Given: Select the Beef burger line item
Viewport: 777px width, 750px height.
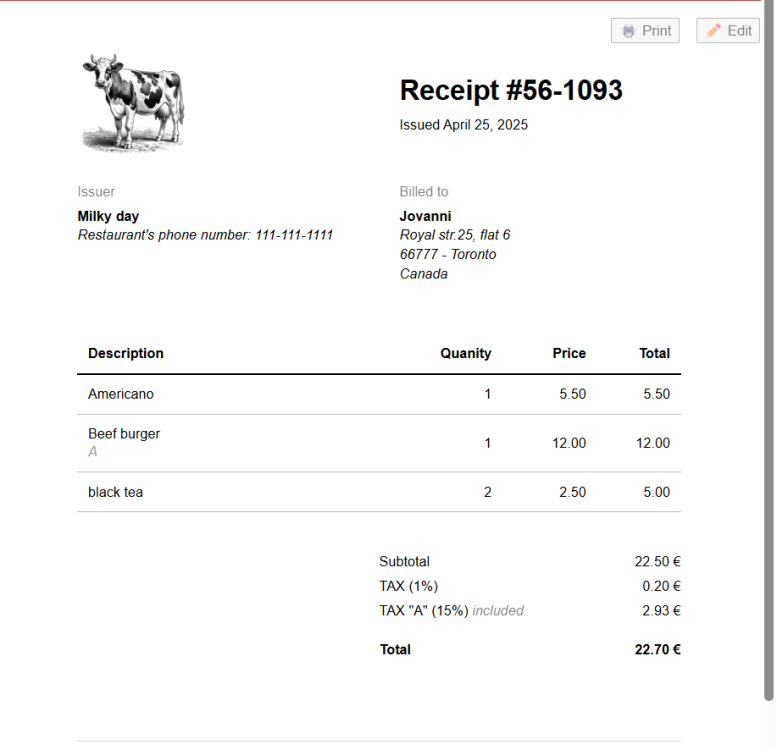Looking at the screenshot, I should click(124, 434).
